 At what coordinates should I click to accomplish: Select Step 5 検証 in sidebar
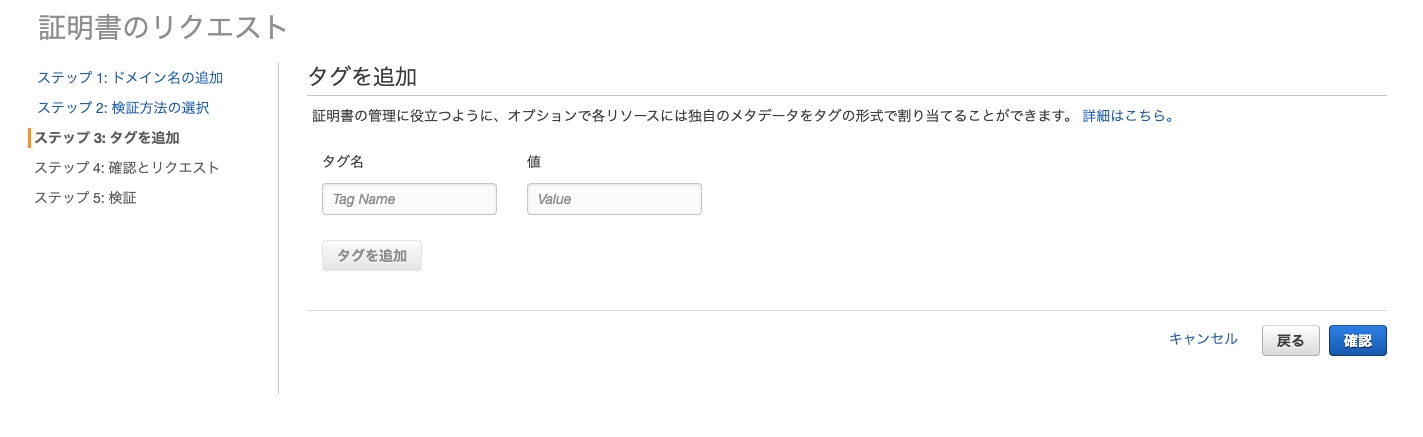click(86, 197)
